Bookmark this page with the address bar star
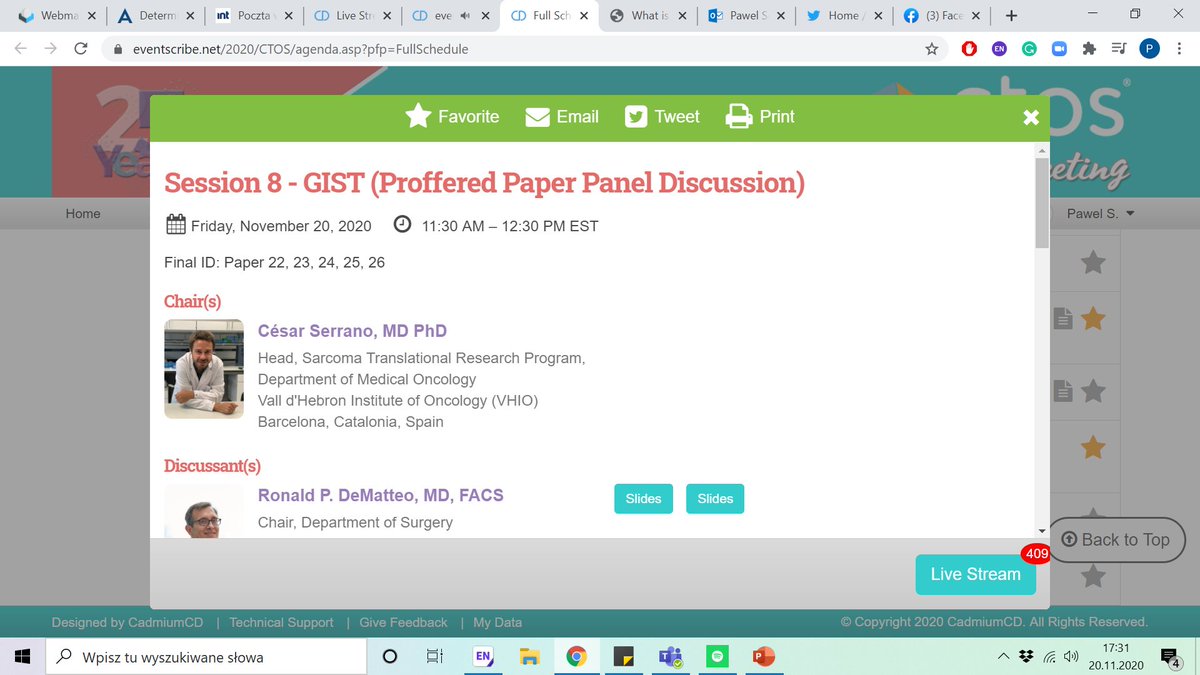 (931, 47)
